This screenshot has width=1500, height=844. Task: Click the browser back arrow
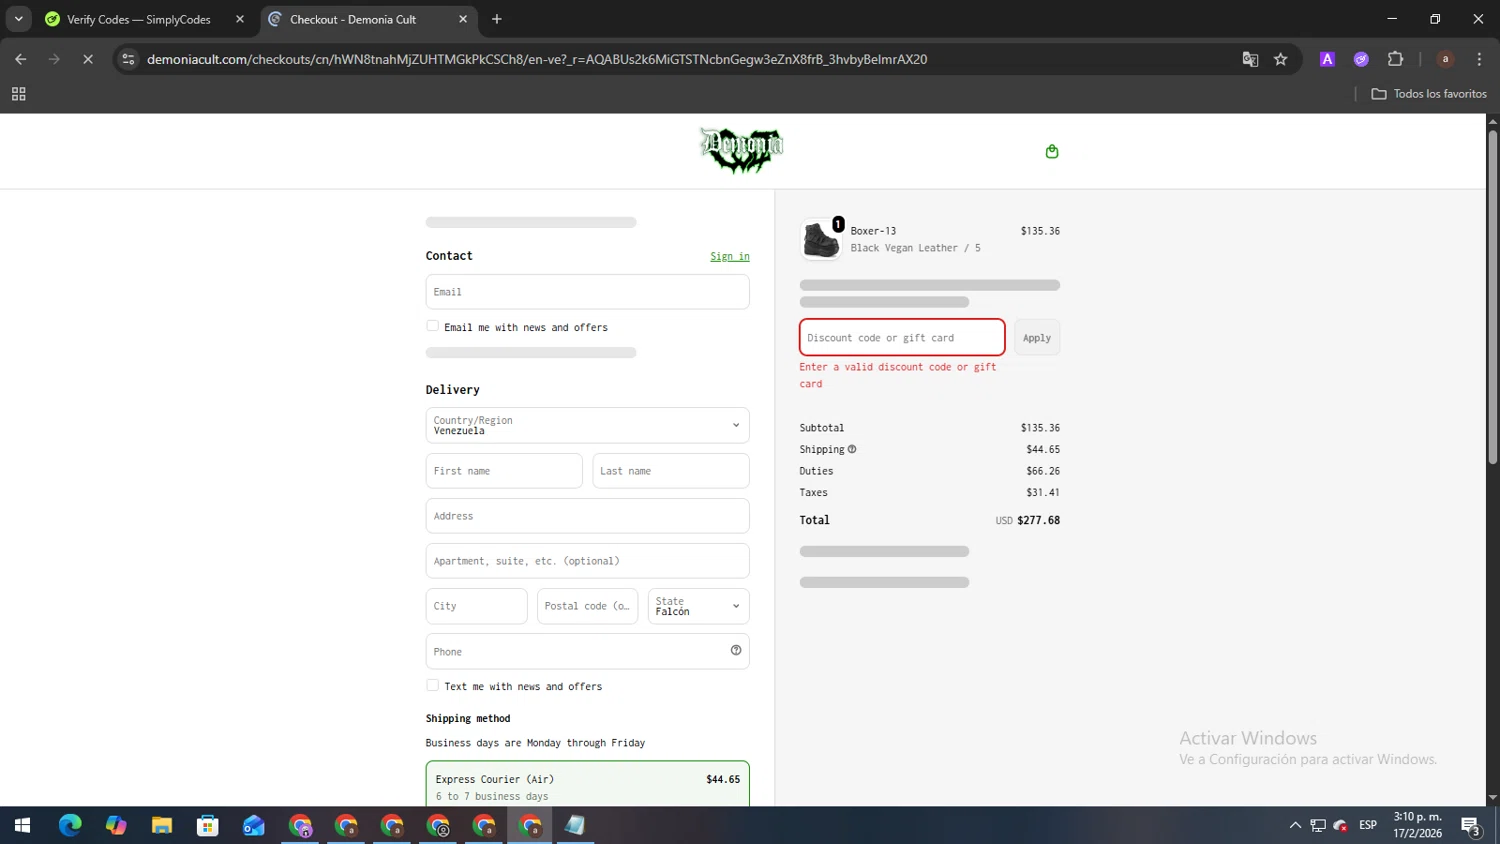[x=20, y=59]
